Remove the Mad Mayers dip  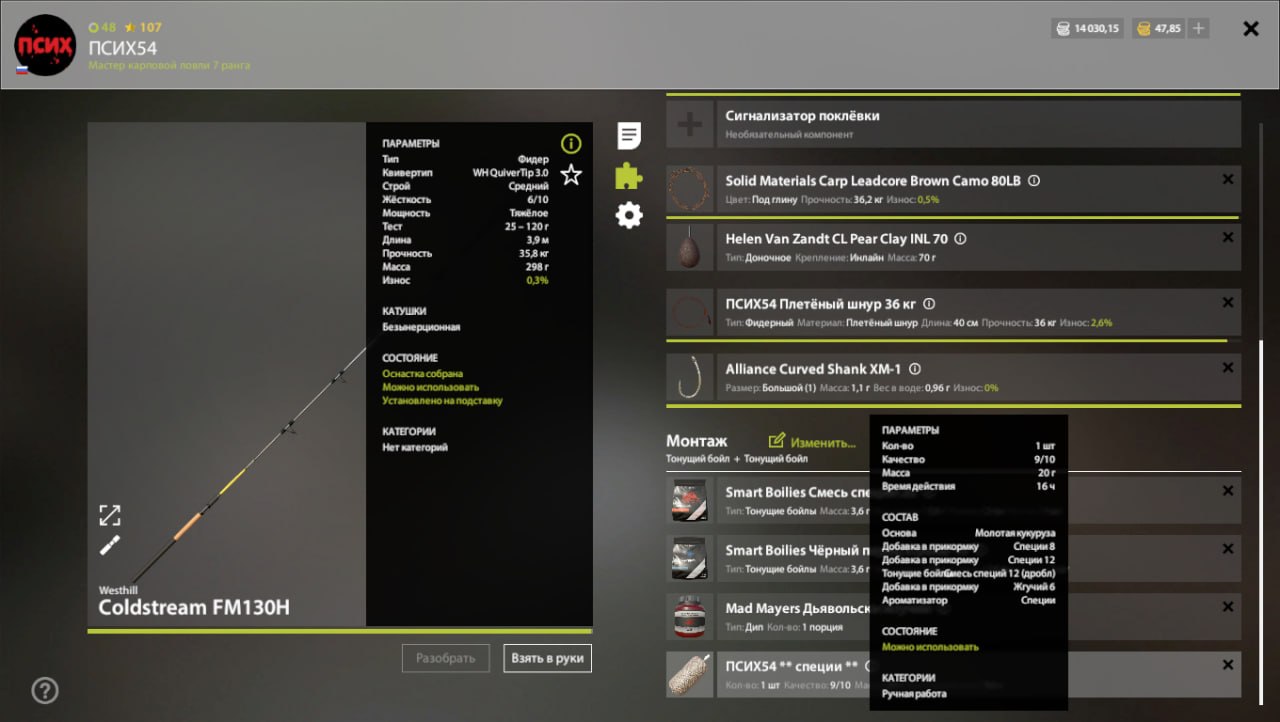tap(1228, 607)
